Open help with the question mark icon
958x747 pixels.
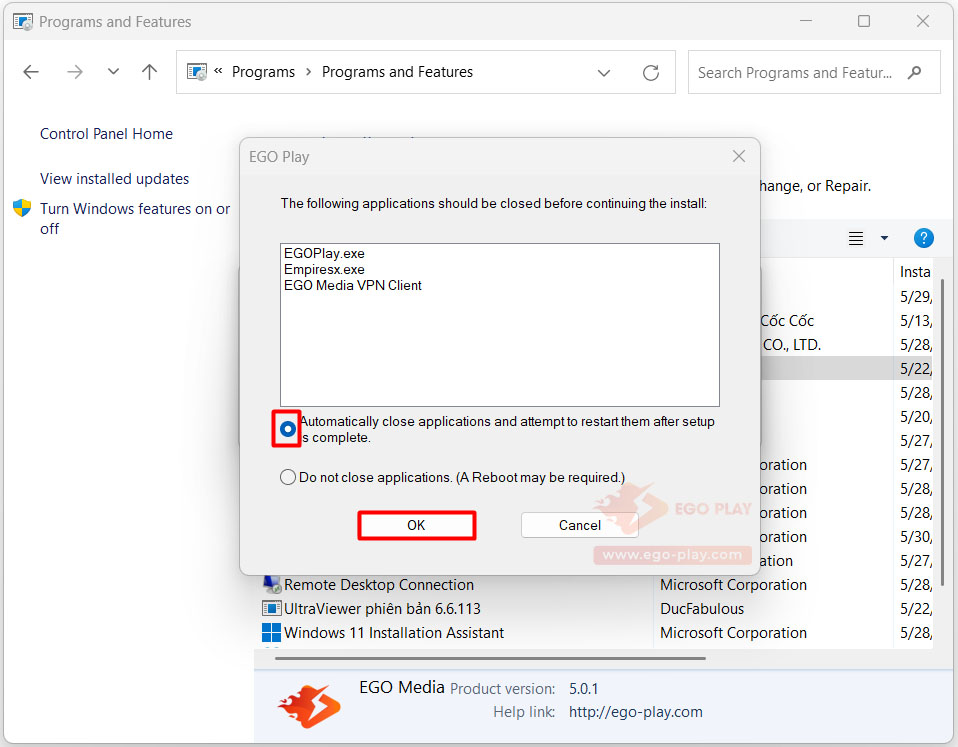(923, 238)
